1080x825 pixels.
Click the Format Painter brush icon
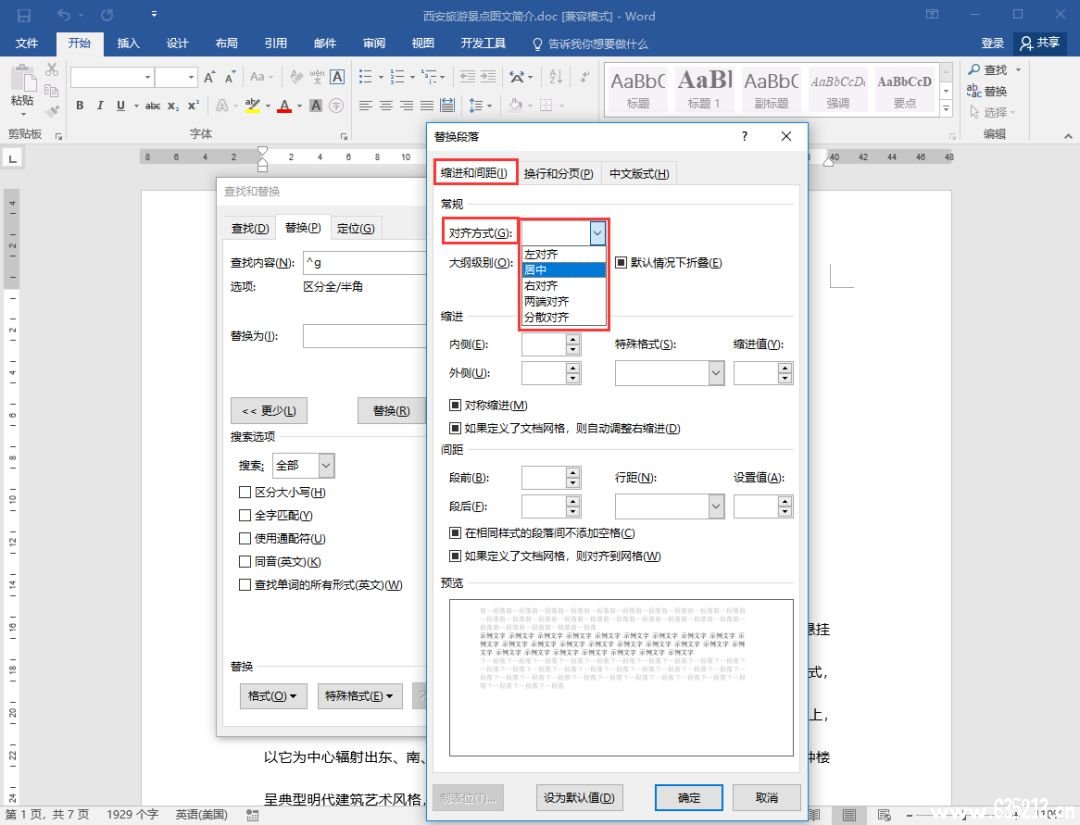click(52, 111)
